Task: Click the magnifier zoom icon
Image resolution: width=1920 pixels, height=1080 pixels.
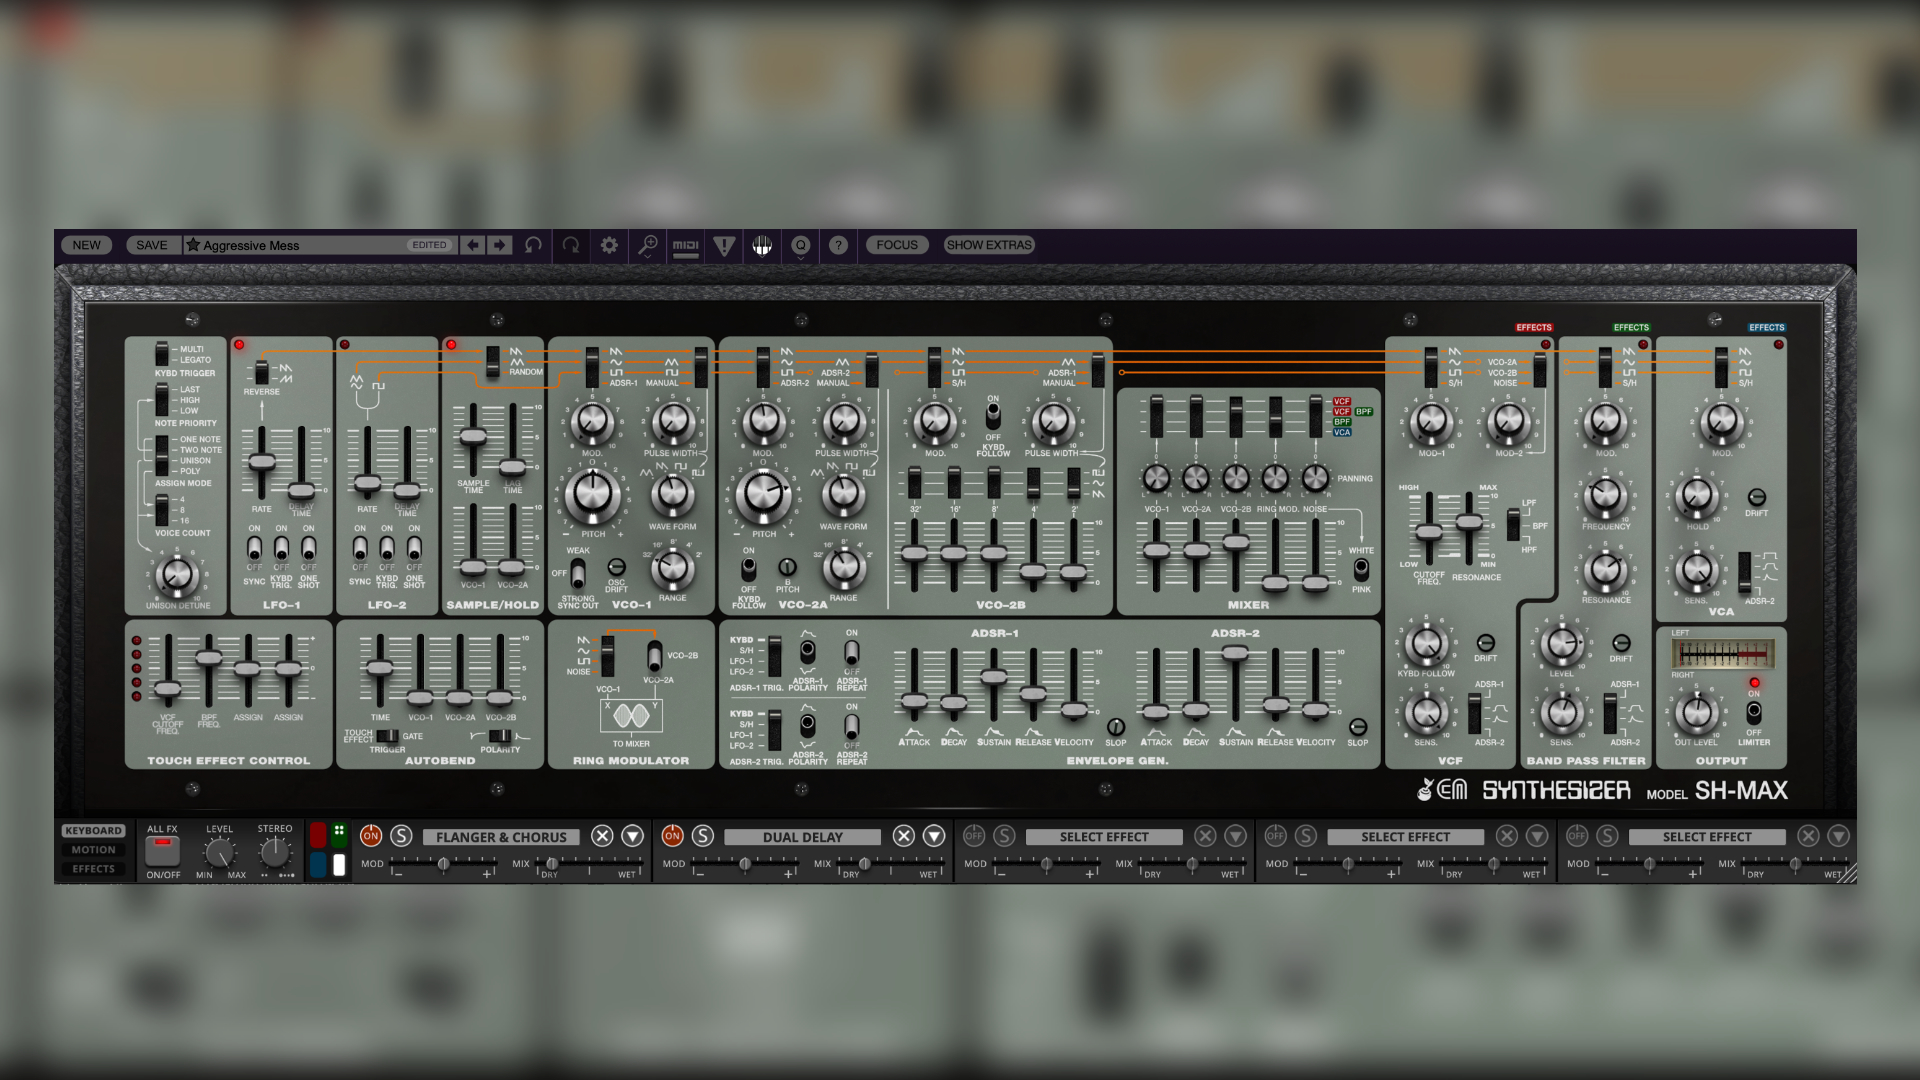Action: pos(648,245)
